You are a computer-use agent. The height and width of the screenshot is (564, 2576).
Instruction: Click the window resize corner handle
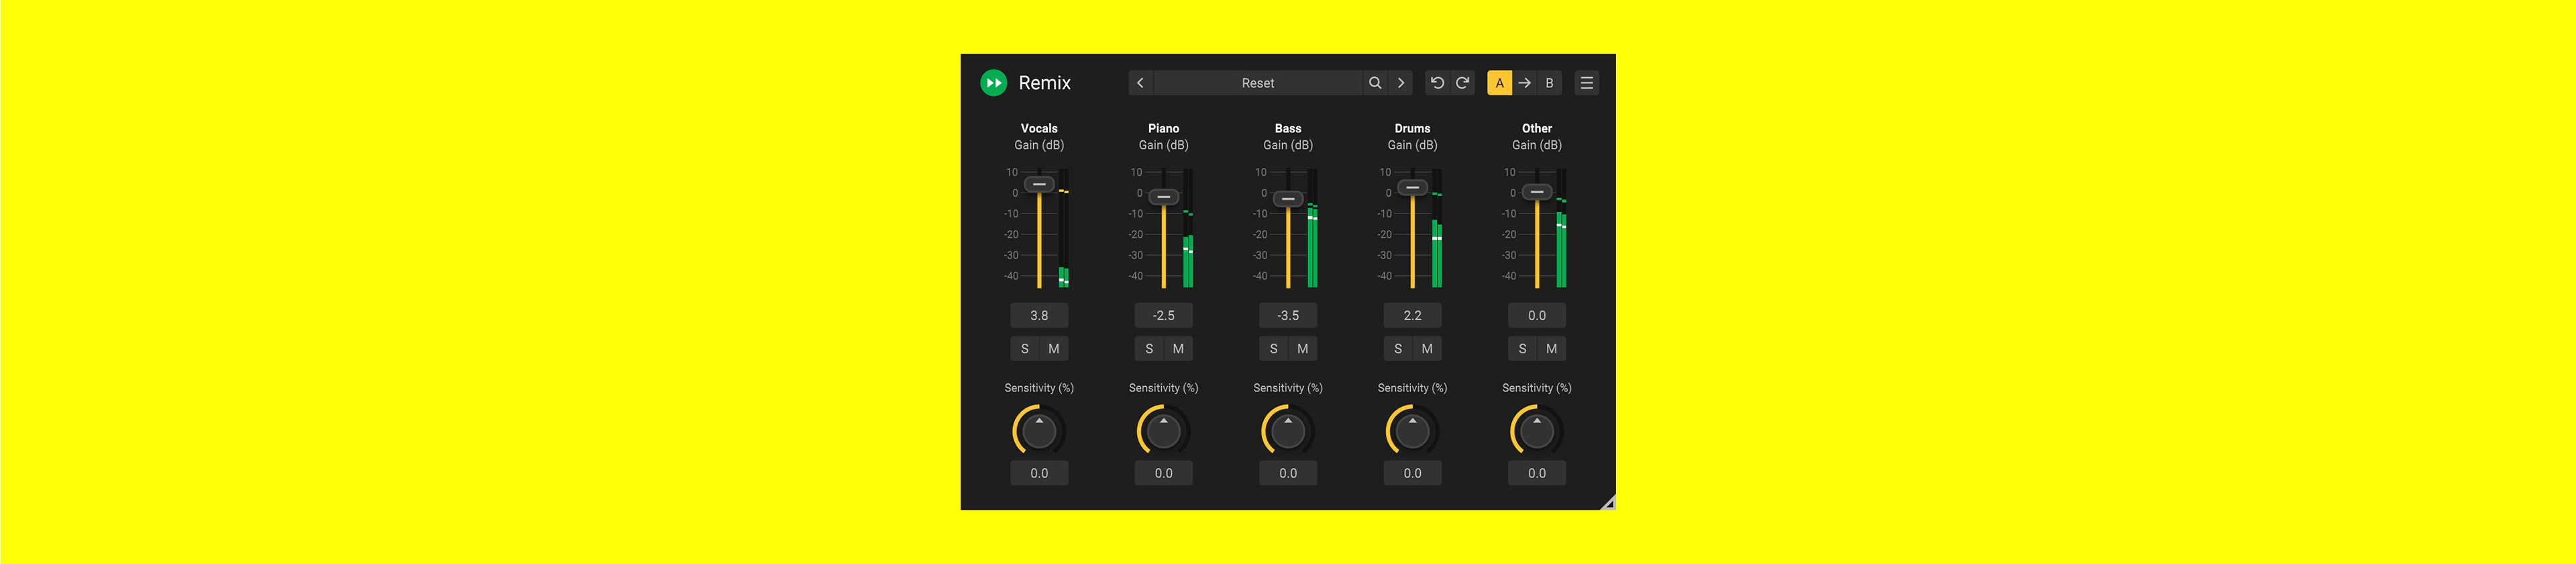(x=1607, y=503)
